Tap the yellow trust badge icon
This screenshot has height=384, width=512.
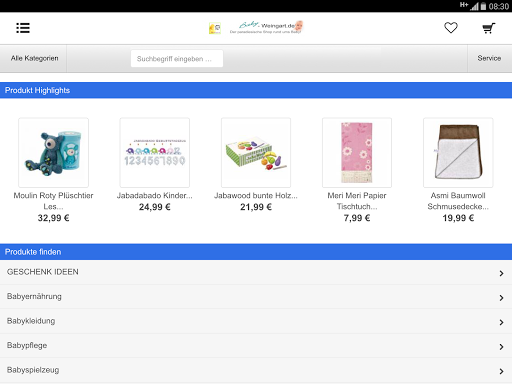pyautogui.click(x=215, y=28)
